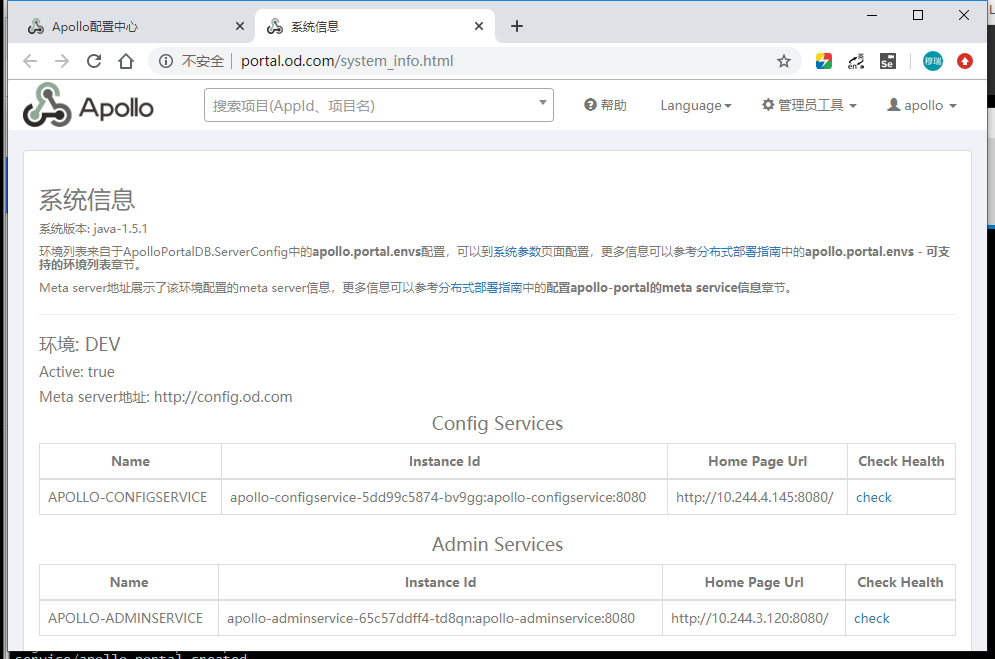The width and height of the screenshot is (995, 659).
Task: Click the Config Services table title
Action: [x=498, y=423]
